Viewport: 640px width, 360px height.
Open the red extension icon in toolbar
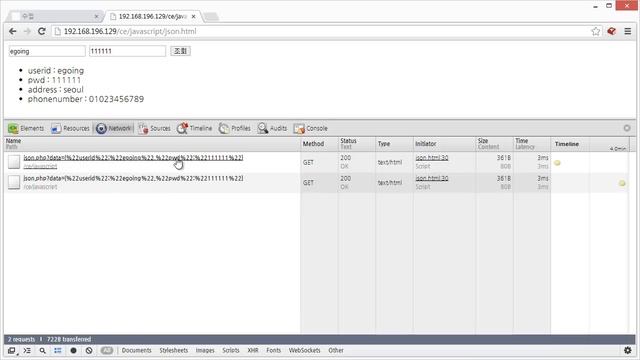tap(611, 31)
